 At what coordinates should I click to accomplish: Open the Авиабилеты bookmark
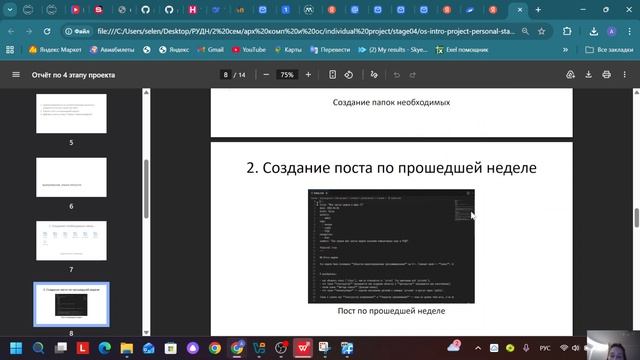[x=112, y=50]
